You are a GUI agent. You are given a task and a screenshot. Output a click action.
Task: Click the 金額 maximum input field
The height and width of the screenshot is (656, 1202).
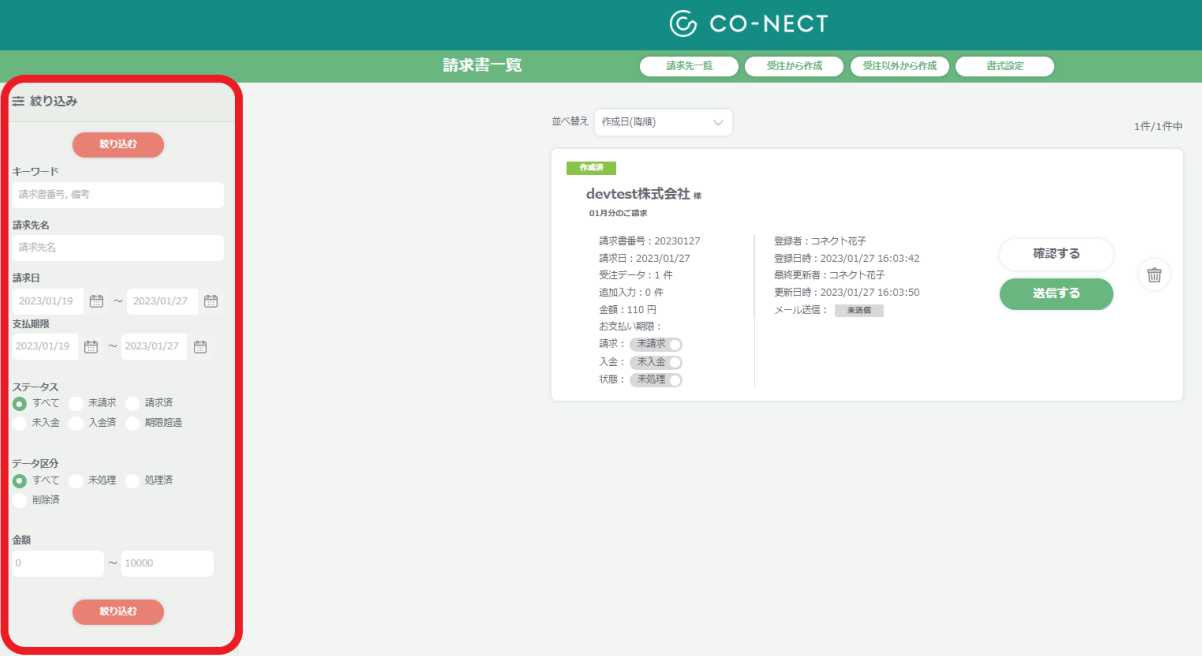coord(167,564)
